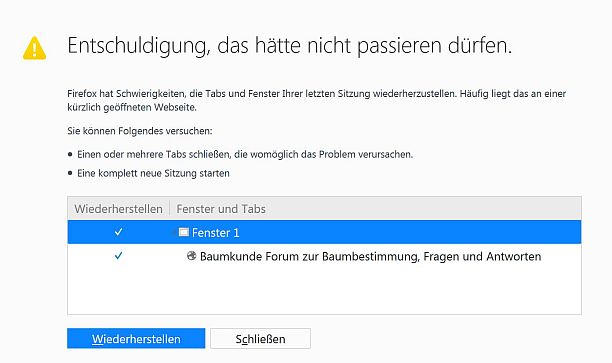The height and width of the screenshot is (363, 612).
Task: Select the Fenster 1 row label
Action: 215,233
